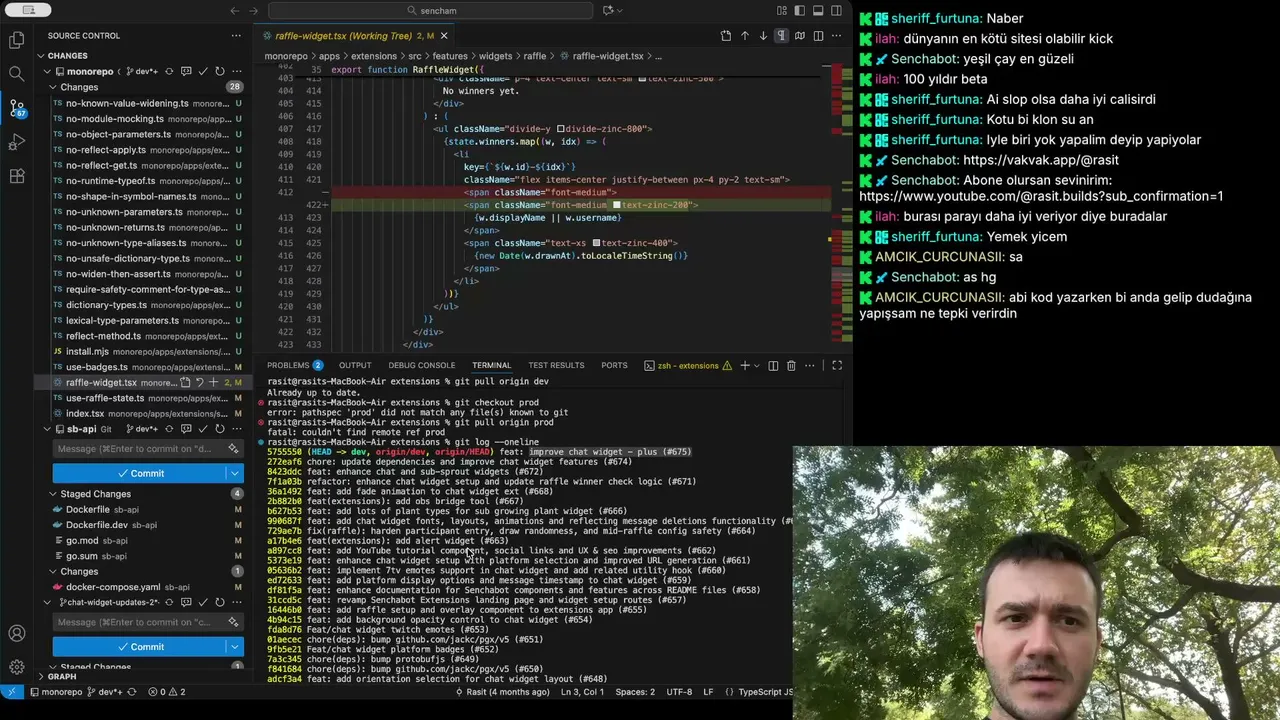Open file icon on raffle-widget.tsx row

185,383
